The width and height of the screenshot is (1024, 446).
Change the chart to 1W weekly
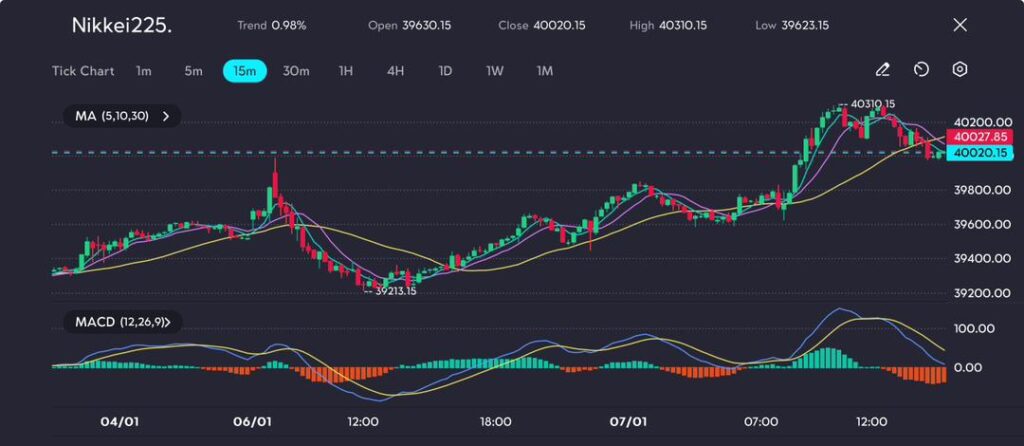pyautogui.click(x=495, y=71)
